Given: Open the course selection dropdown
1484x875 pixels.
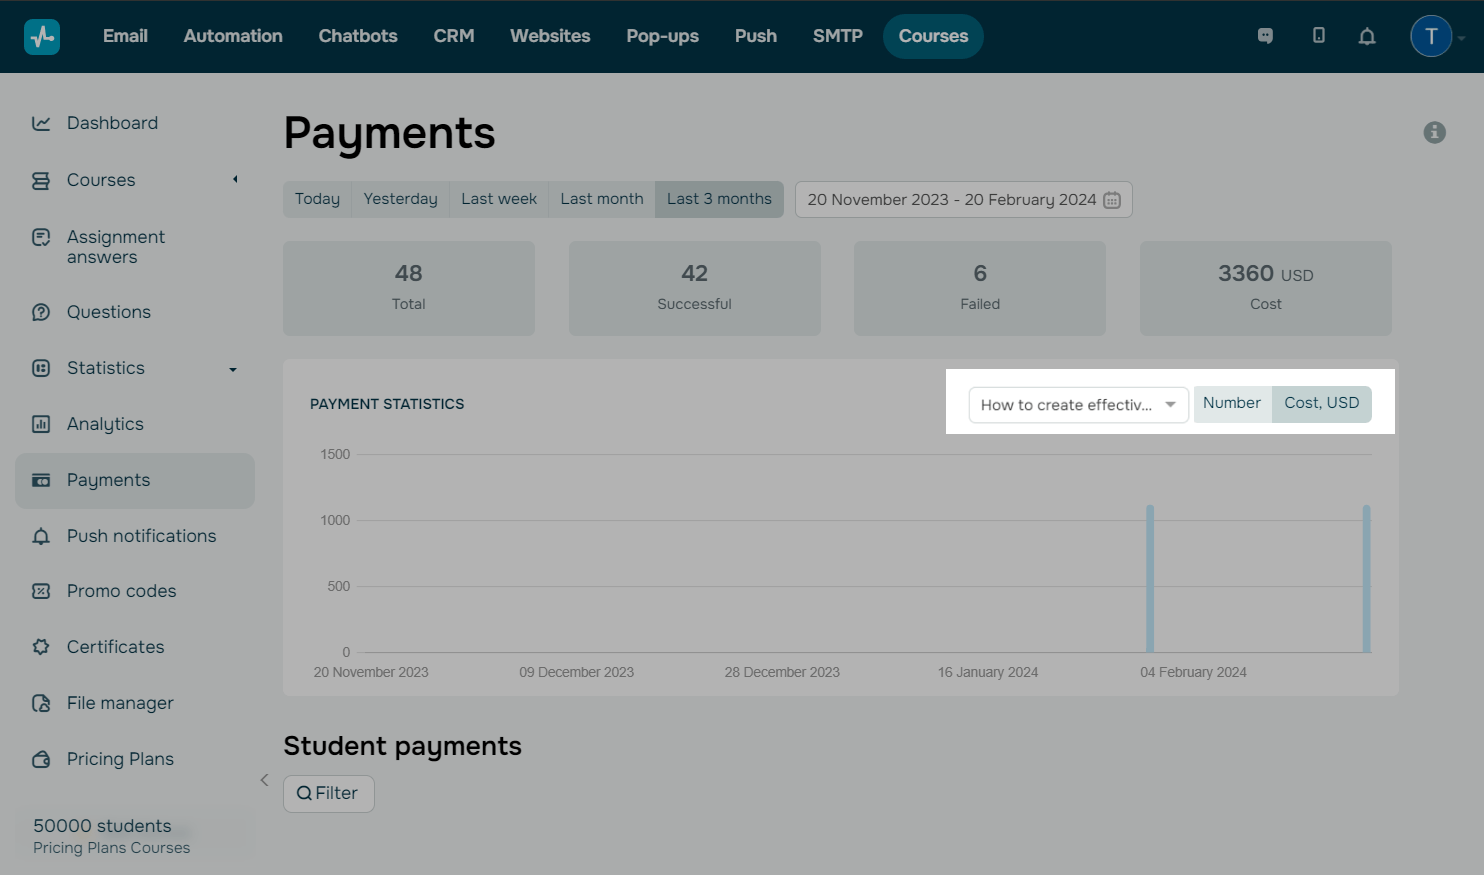Looking at the screenshot, I should (x=1078, y=405).
